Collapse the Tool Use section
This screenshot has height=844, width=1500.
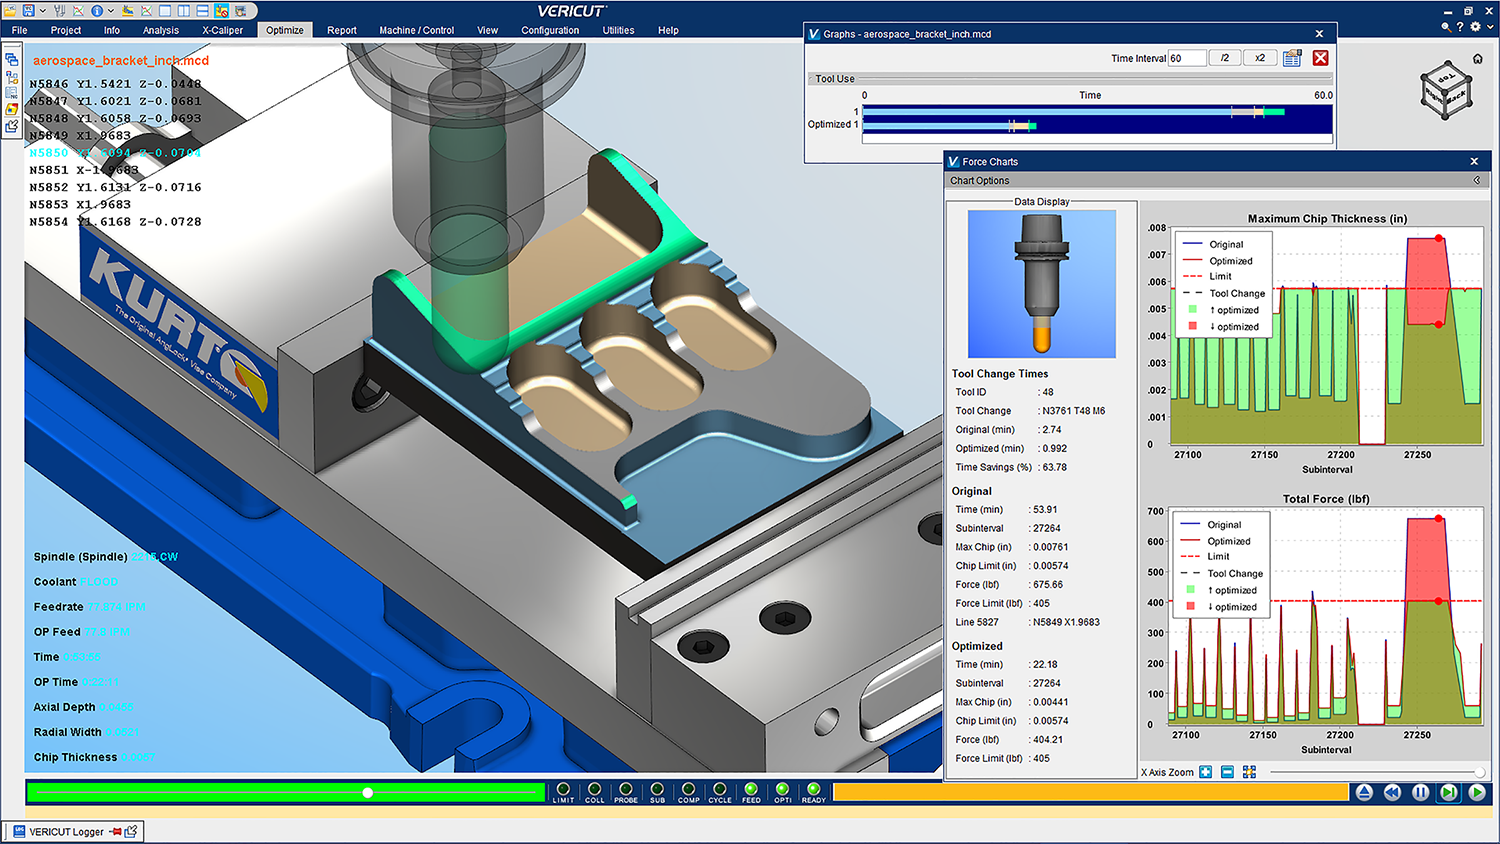(834, 78)
